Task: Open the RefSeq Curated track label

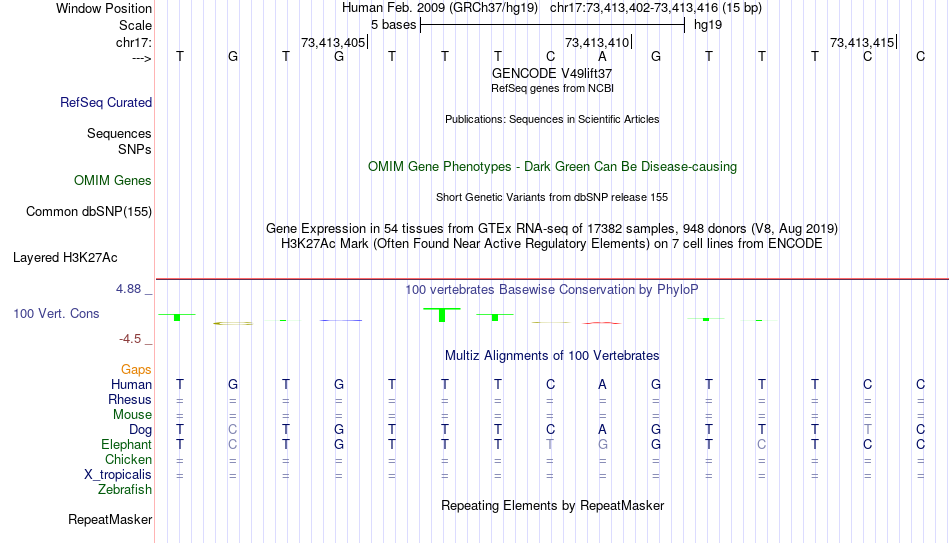Action: click(105, 102)
